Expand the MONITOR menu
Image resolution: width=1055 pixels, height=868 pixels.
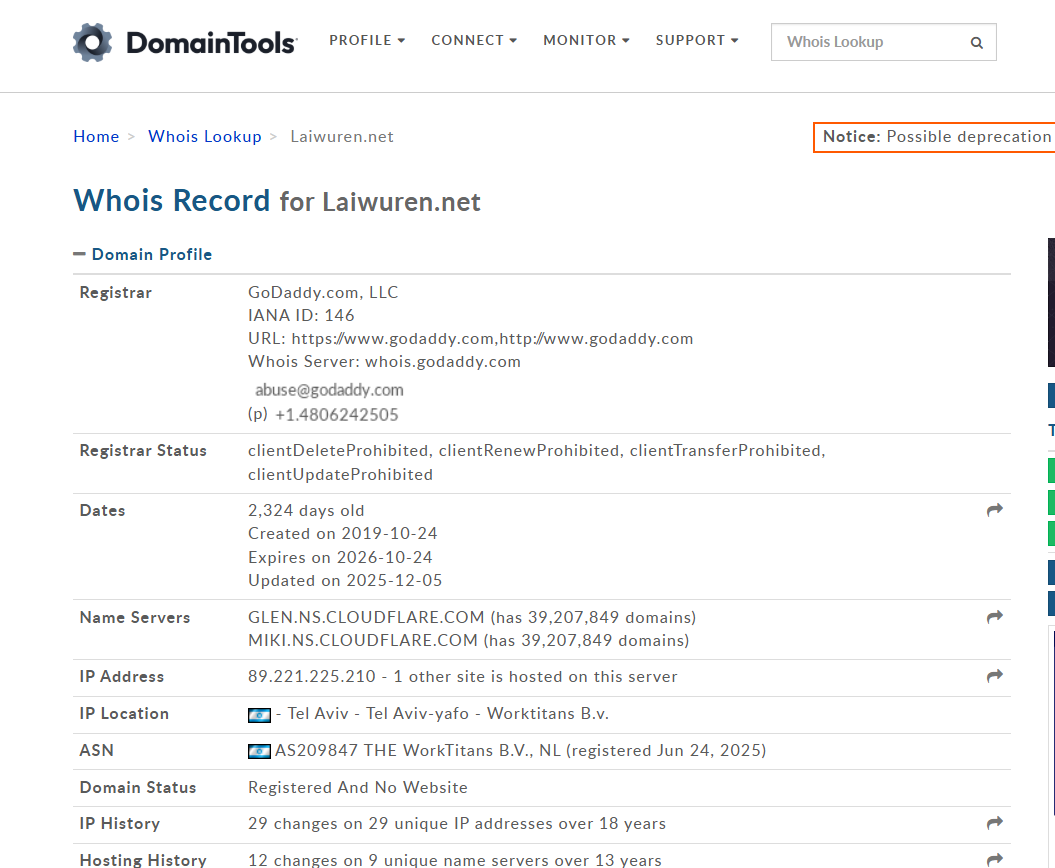[x=586, y=40]
